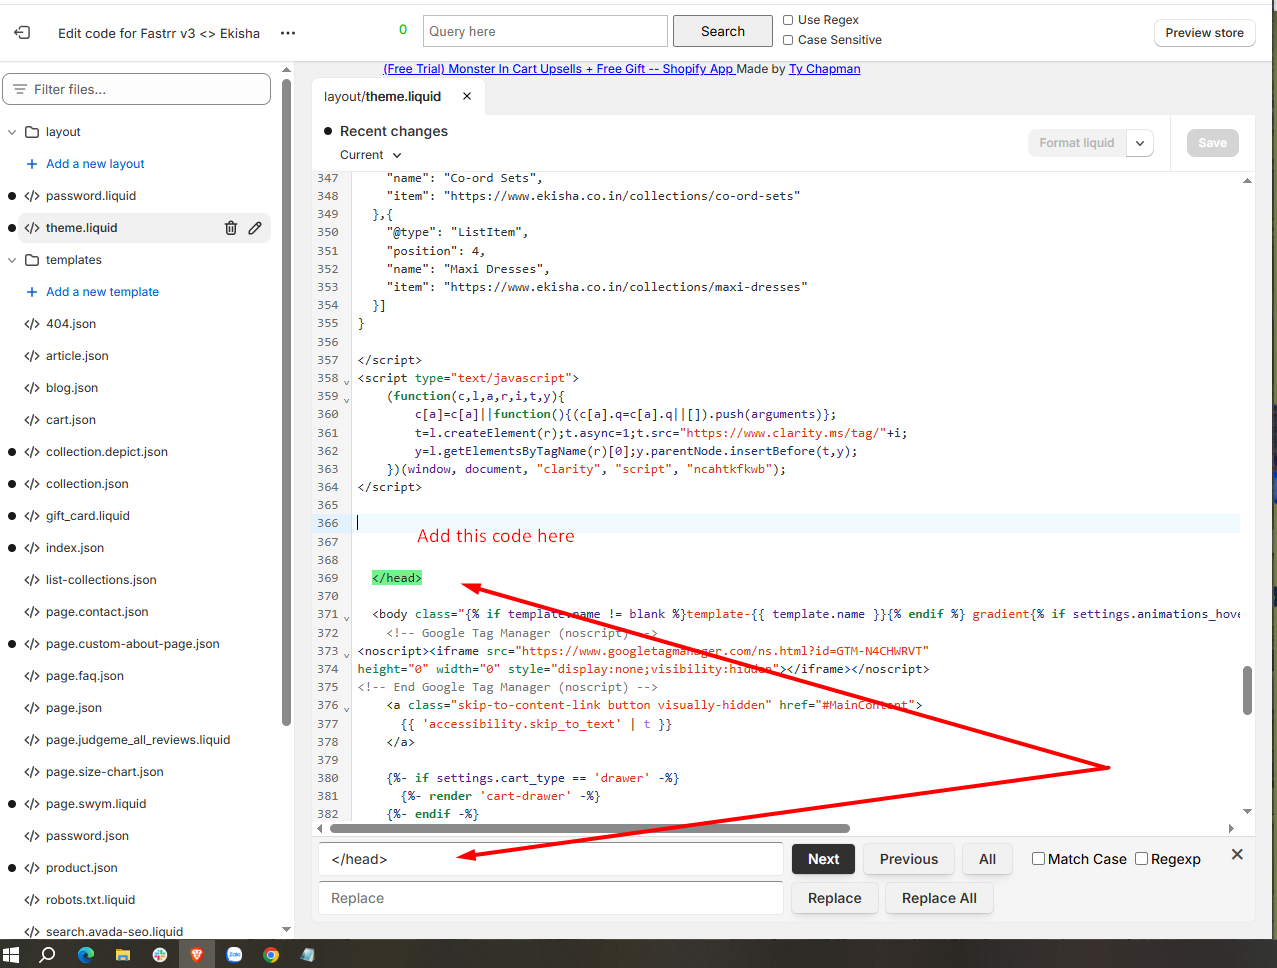This screenshot has width=1277, height=968.
Task: Click Next match button
Action: pyautogui.click(x=824, y=859)
